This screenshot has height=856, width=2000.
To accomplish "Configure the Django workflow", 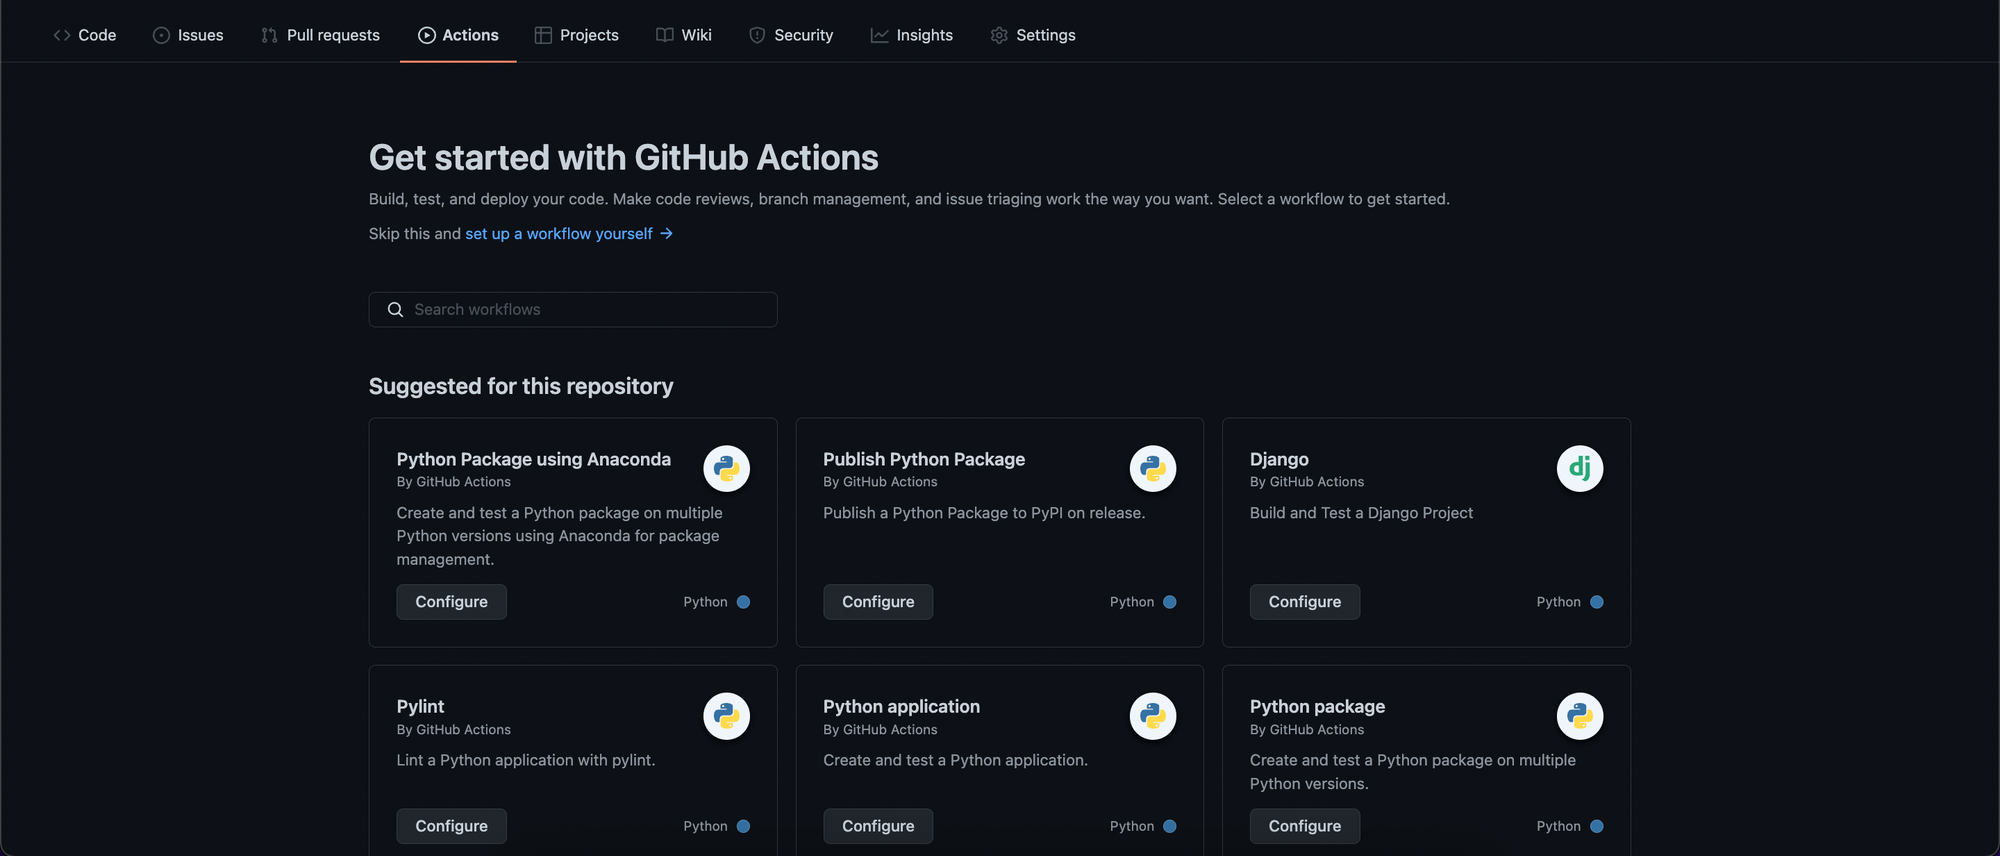I will 1305,602.
